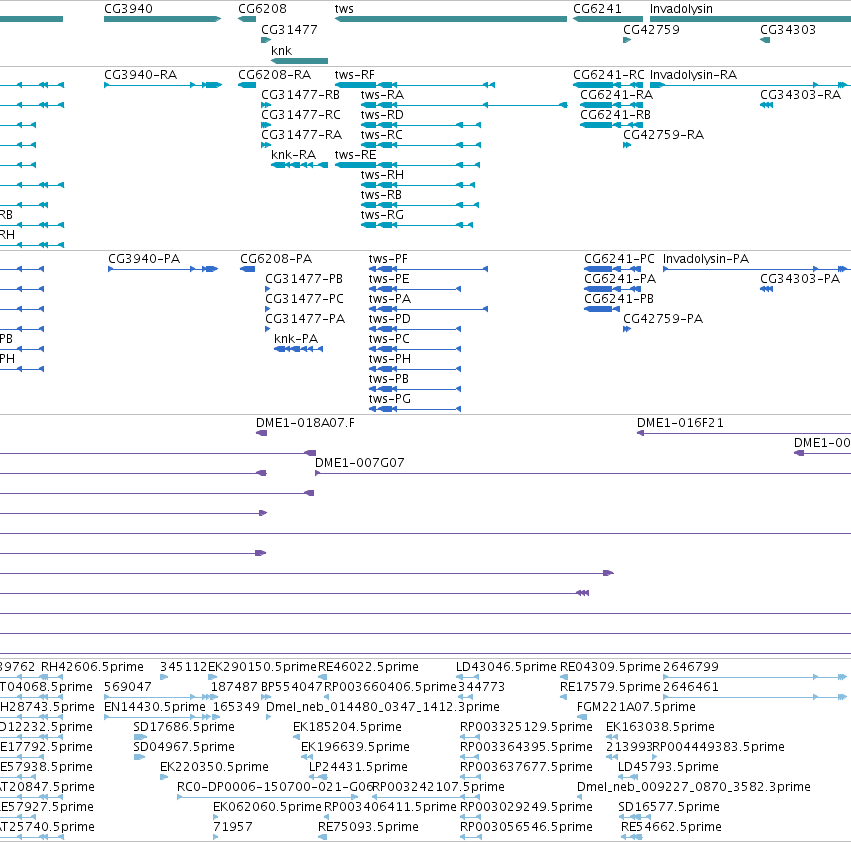
Task: Select the CG6208 gene label
Action: pos(262,9)
